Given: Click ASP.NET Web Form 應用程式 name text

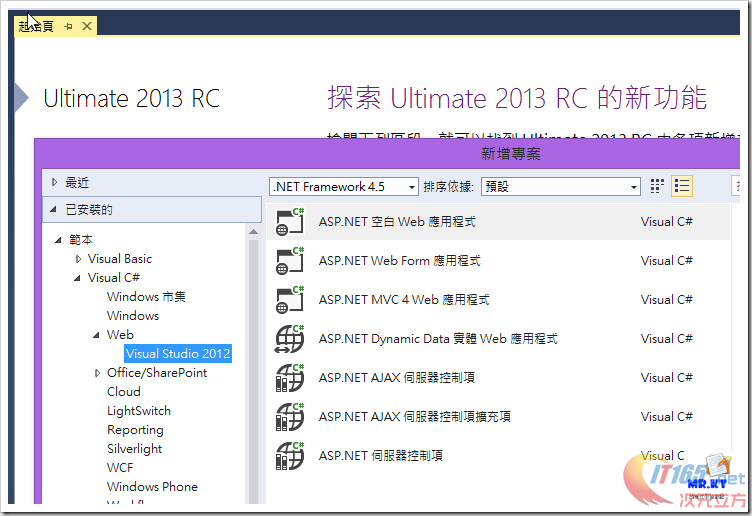Looking at the screenshot, I should click(x=400, y=260).
